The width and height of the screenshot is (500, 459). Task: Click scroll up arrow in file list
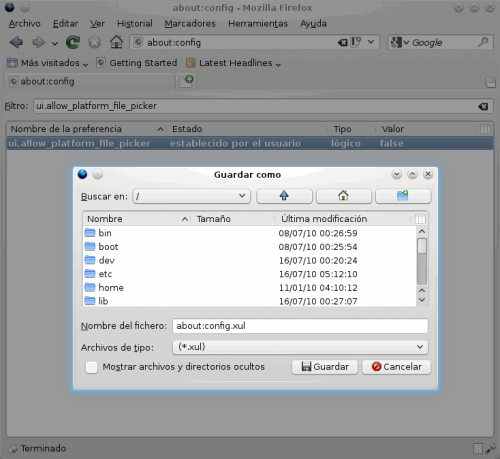coord(422,231)
